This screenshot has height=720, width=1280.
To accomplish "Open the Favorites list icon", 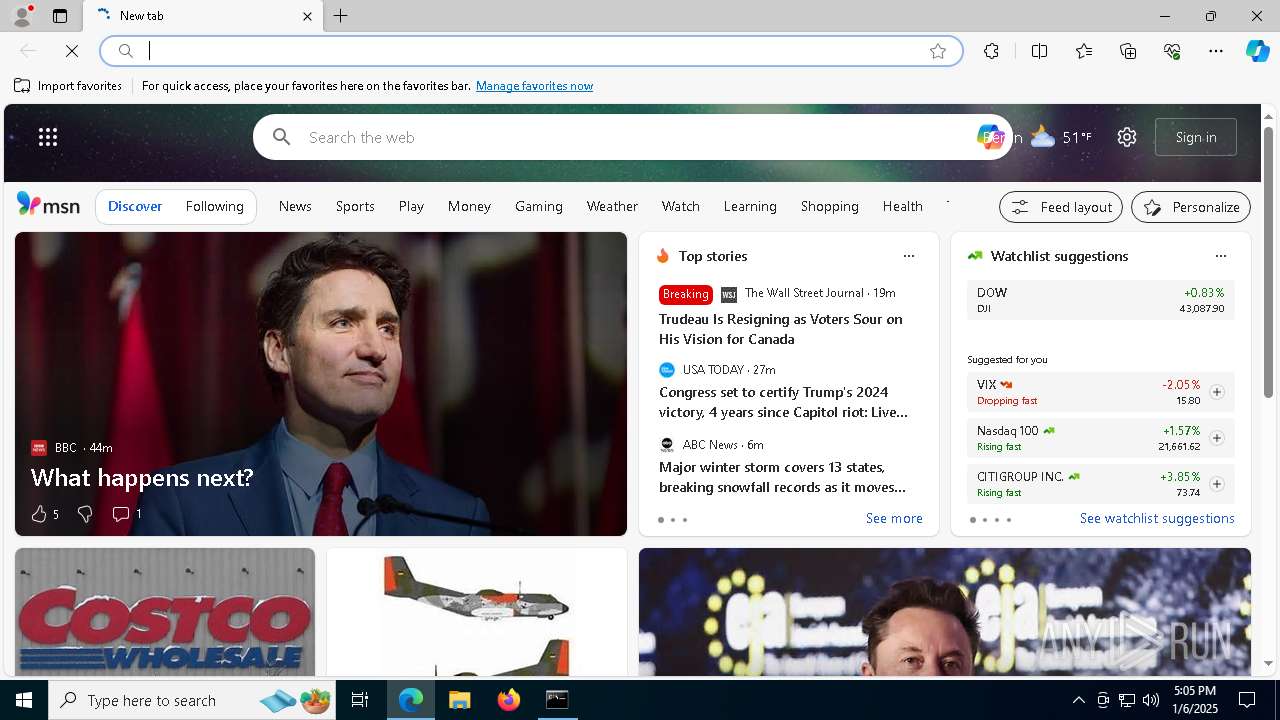I will pyautogui.click(x=1084, y=51).
